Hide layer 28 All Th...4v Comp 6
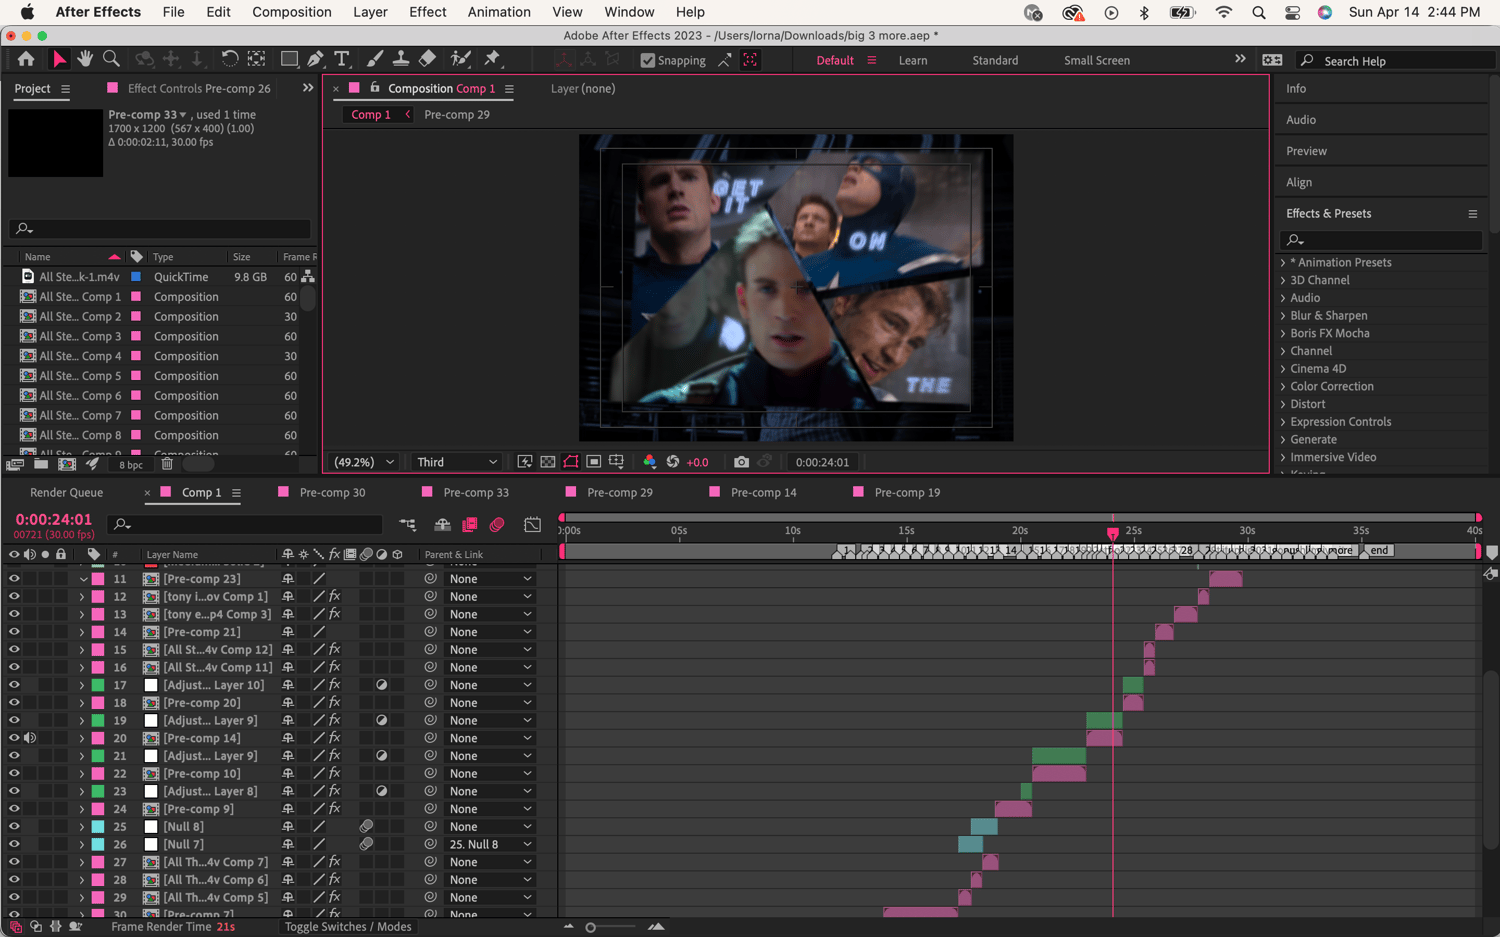 pyautogui.click(x=14, y=880)
